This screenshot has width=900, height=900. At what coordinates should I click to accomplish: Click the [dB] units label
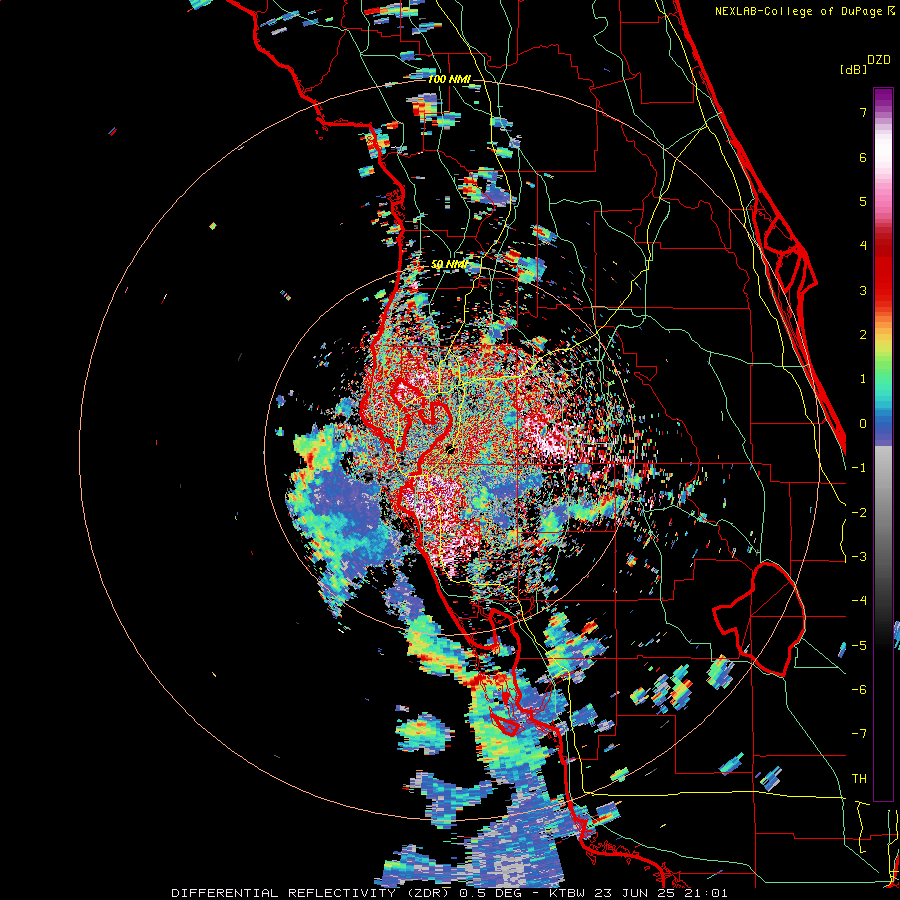pyautogui.click(x=853, y=70)
